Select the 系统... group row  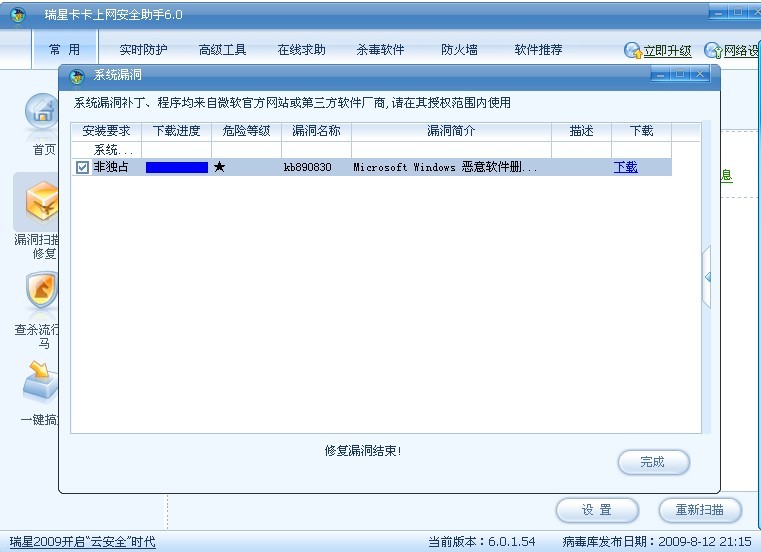[x=371, y=150]
